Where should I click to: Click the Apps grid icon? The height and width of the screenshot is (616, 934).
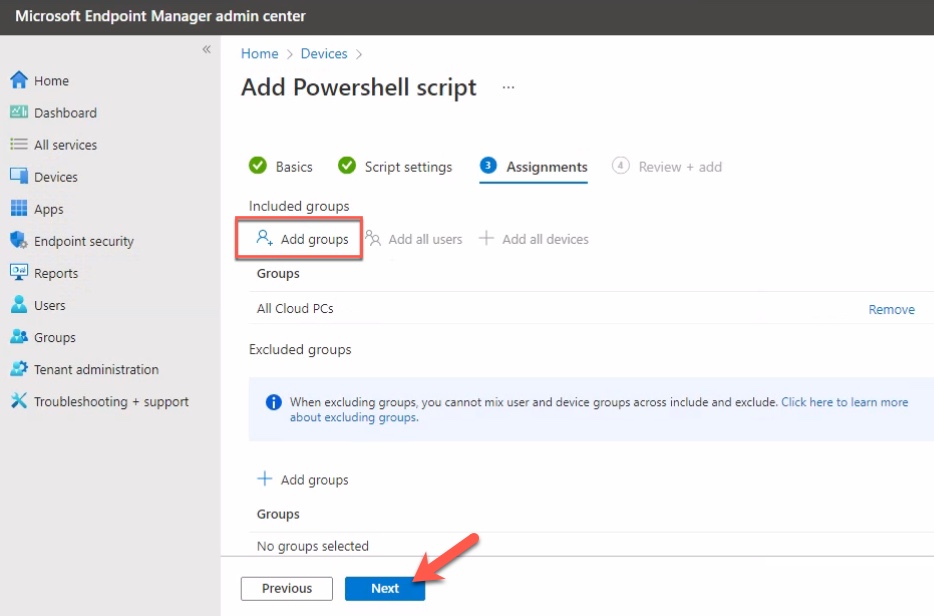(x=18, y=209)
